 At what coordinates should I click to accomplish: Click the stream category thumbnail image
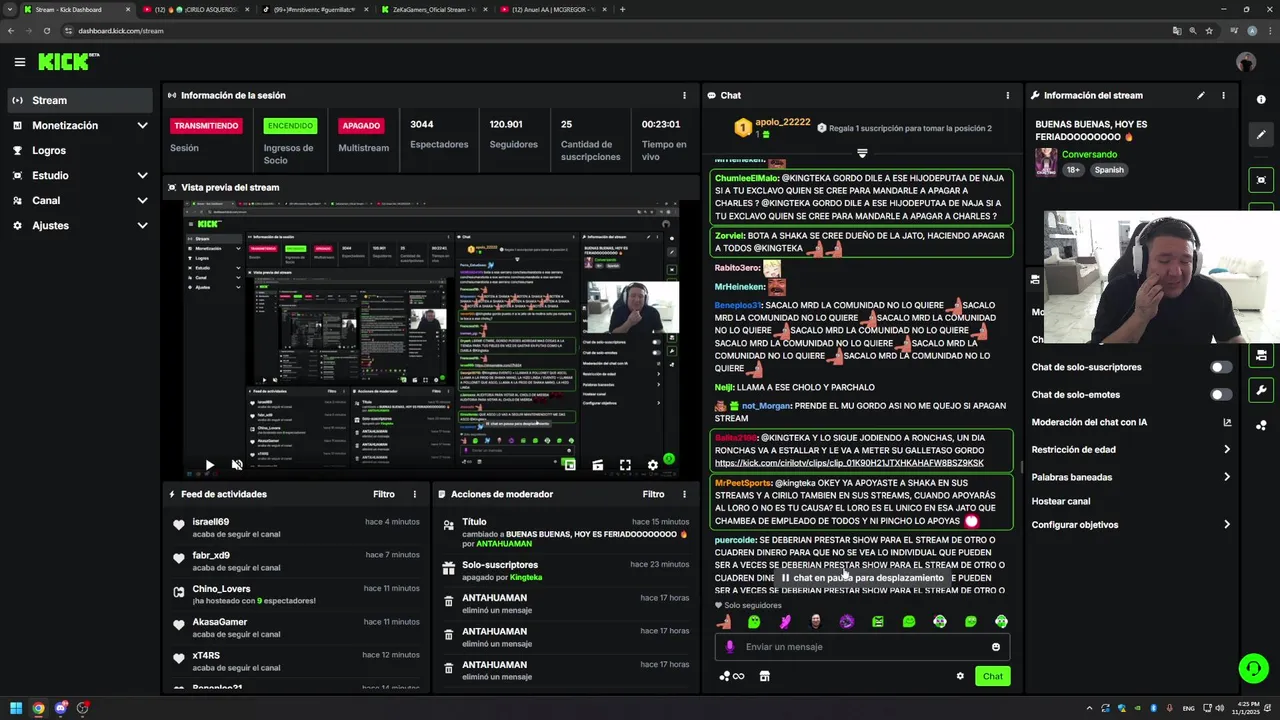[x=1046, y=162]
